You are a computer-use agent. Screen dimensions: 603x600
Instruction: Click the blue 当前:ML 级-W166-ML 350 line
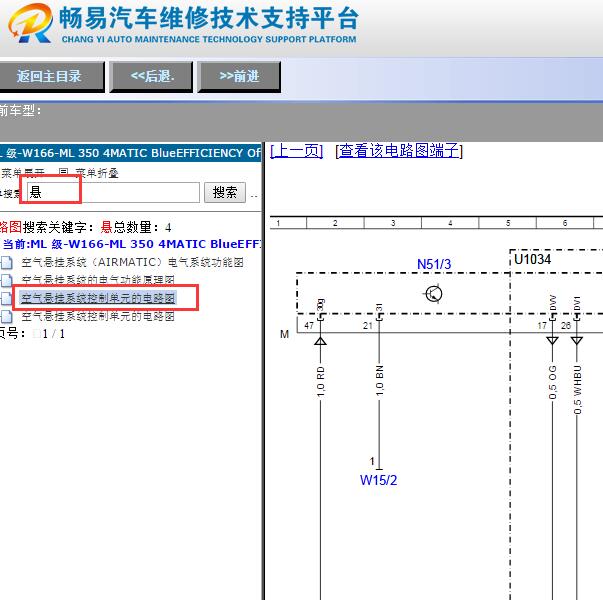click(132, 244)
